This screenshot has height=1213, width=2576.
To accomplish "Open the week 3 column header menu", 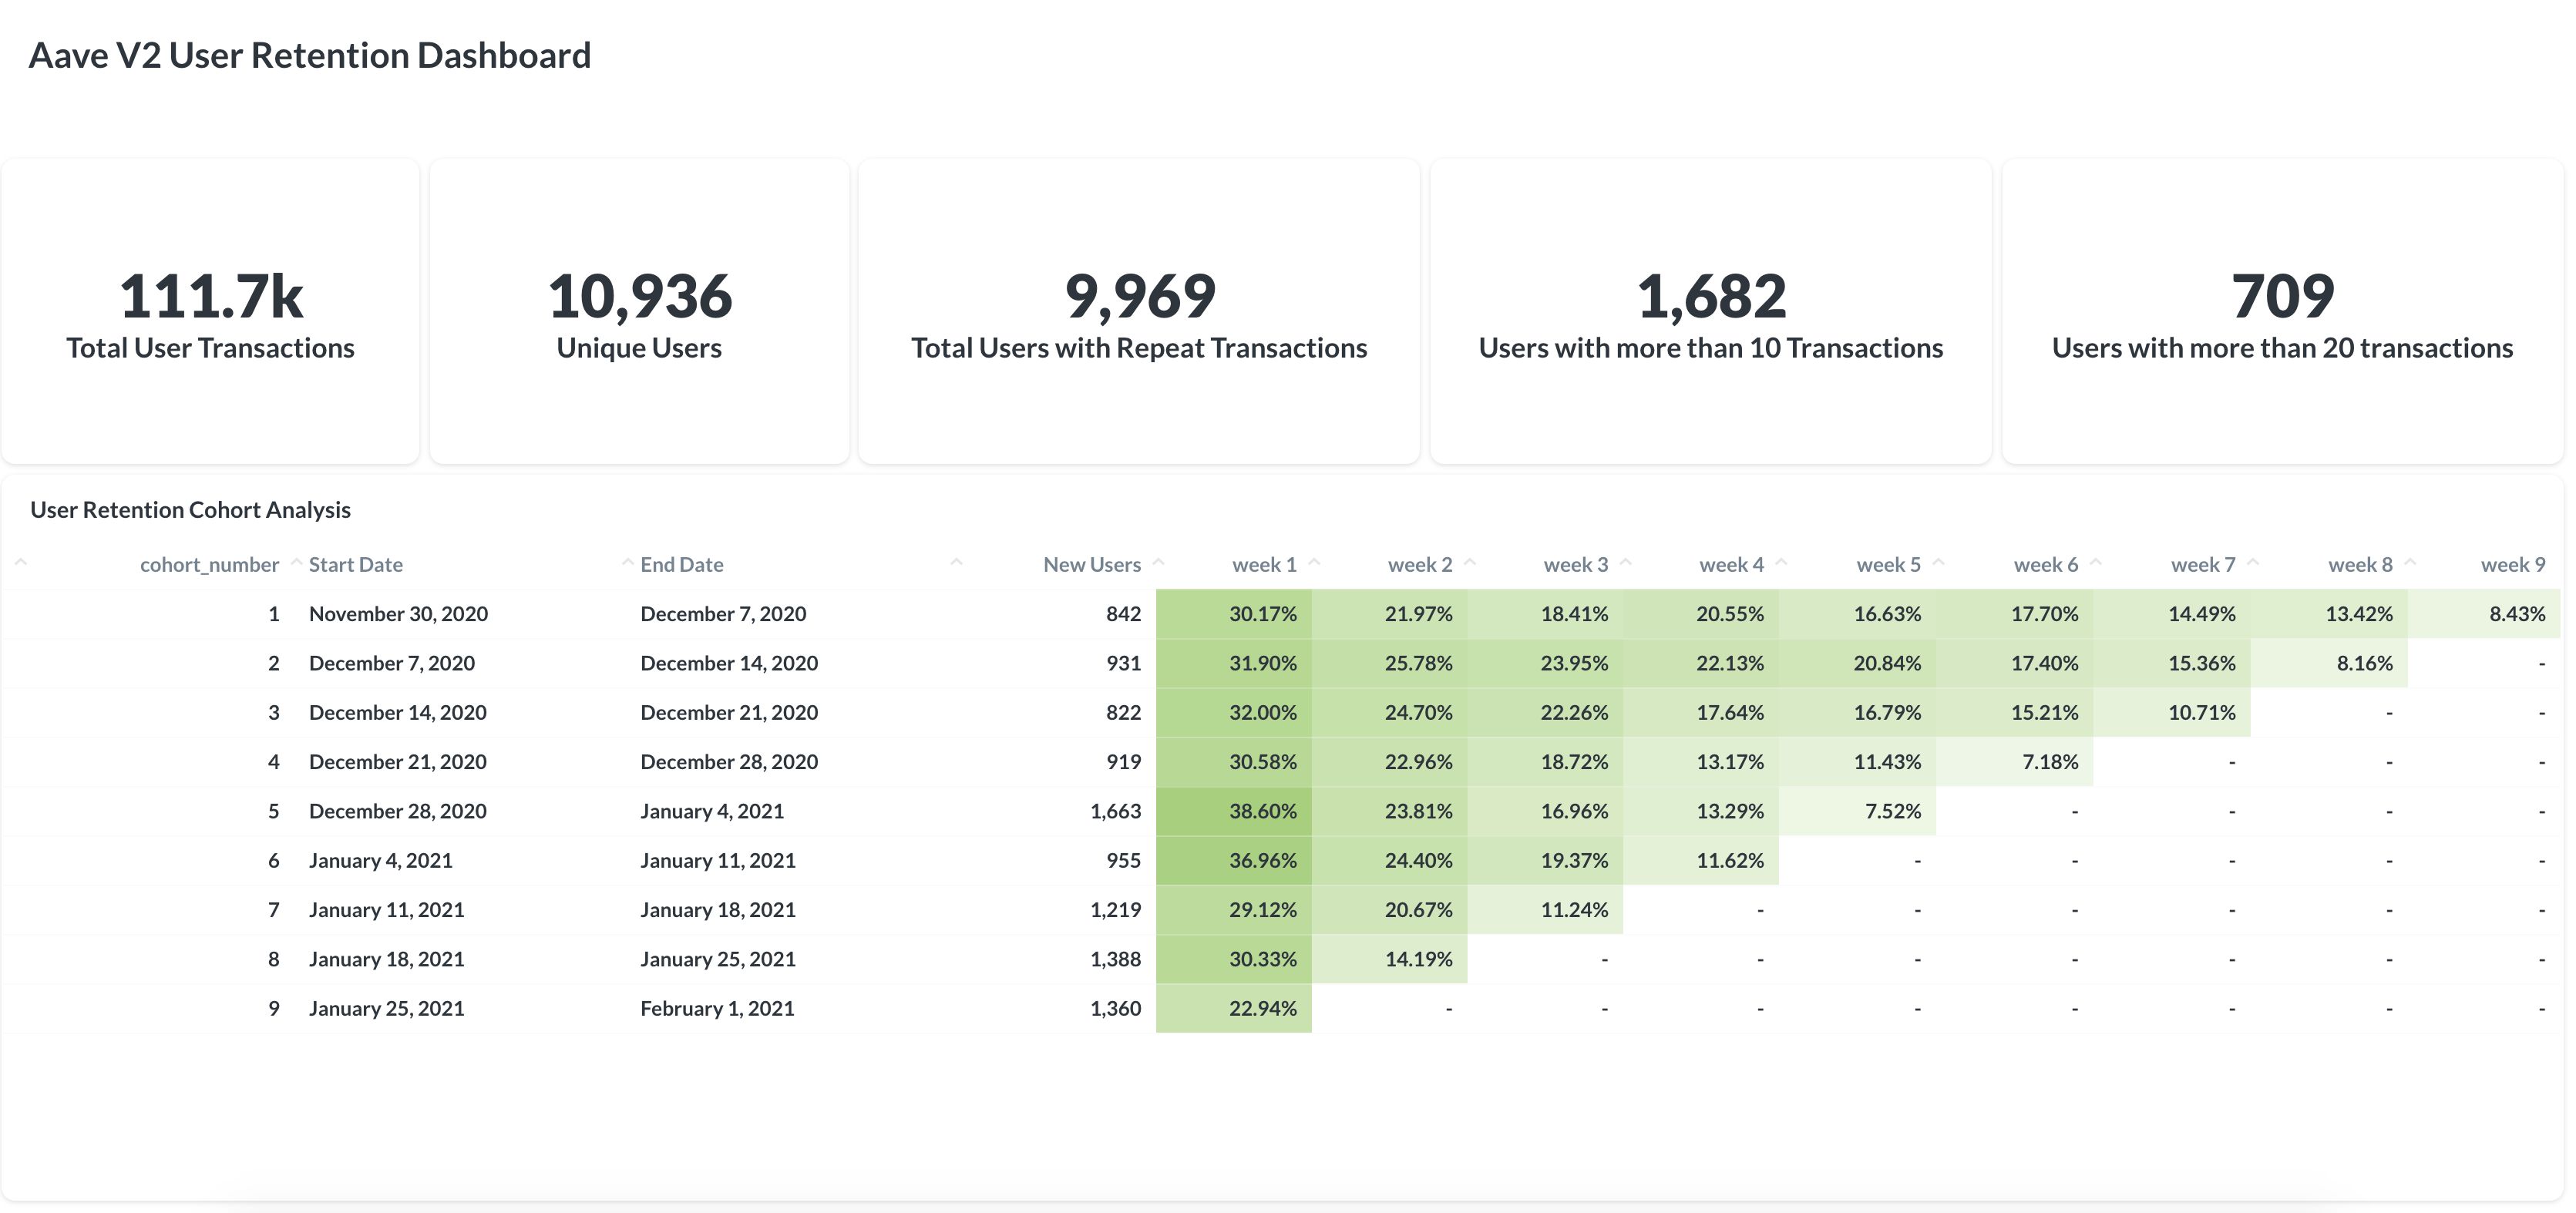I will click(x=1576, y=565).
